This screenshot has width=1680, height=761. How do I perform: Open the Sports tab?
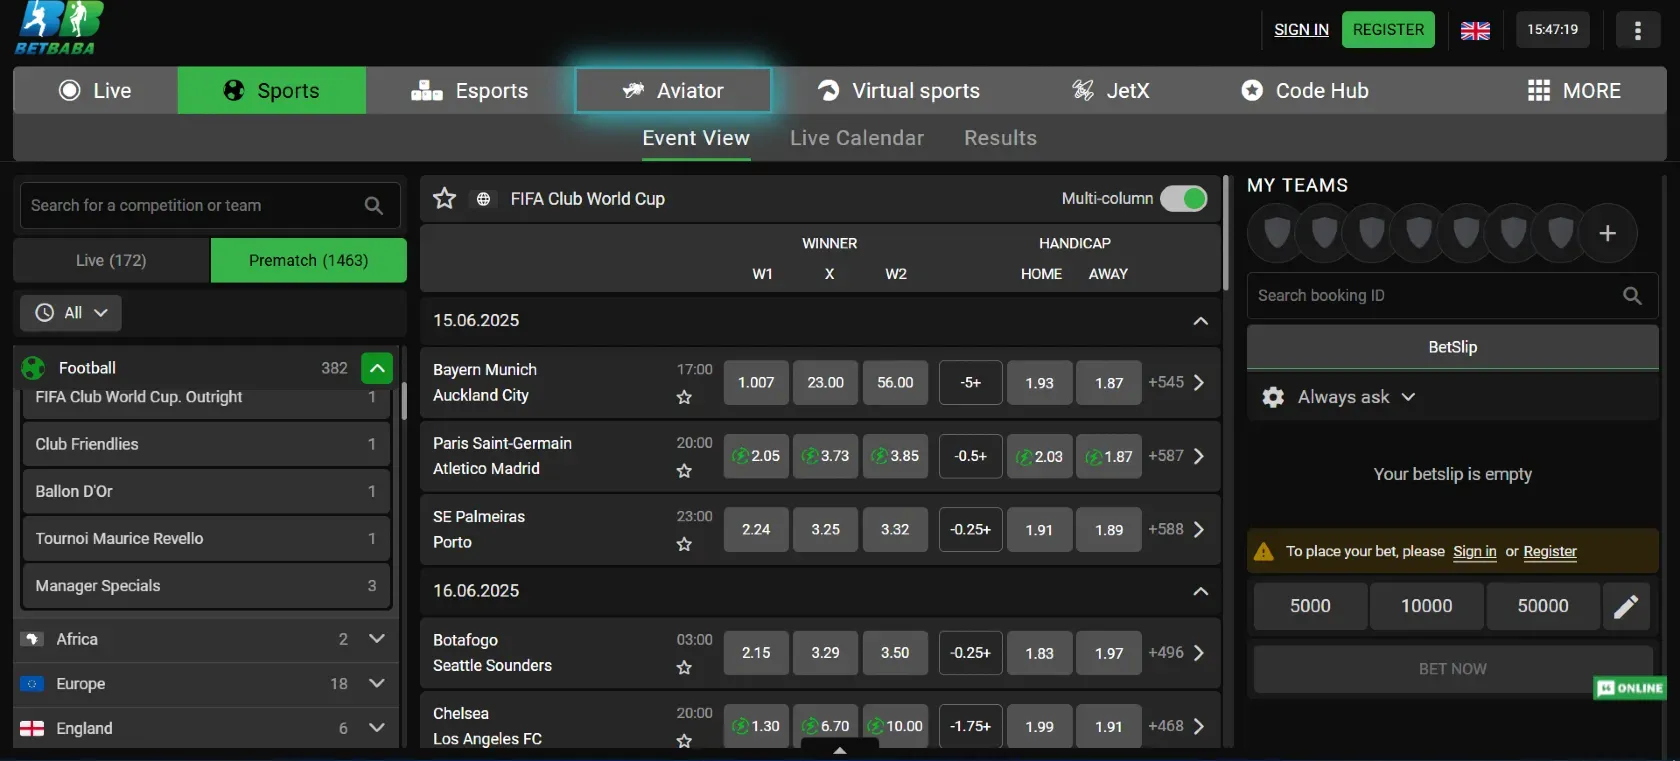272,90
